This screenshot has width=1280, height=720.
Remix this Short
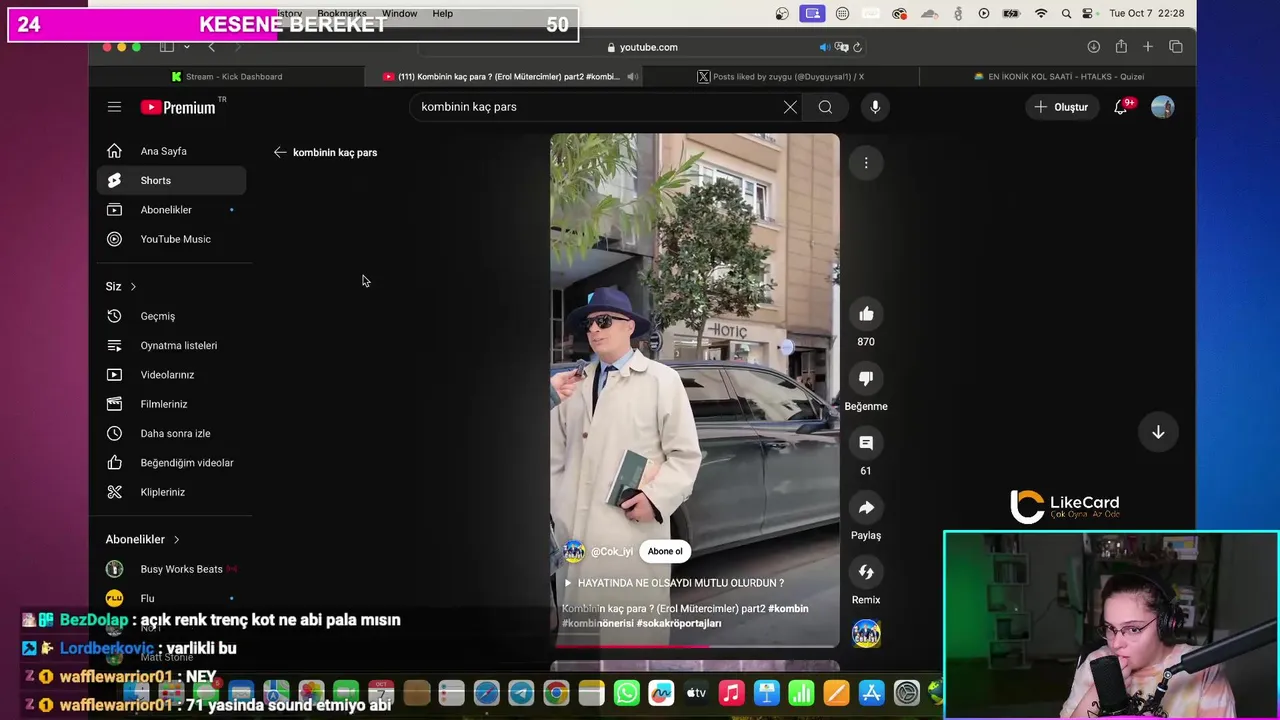(866, 572)
